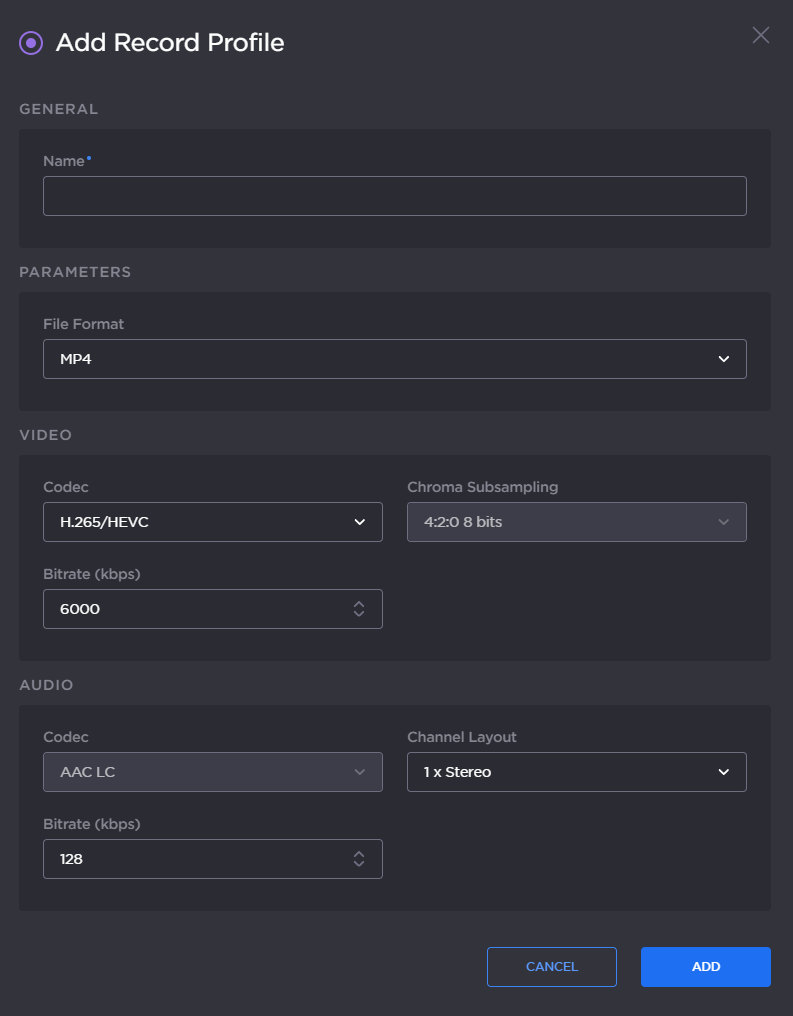Click inside the Name input field

tap(394, 196)
